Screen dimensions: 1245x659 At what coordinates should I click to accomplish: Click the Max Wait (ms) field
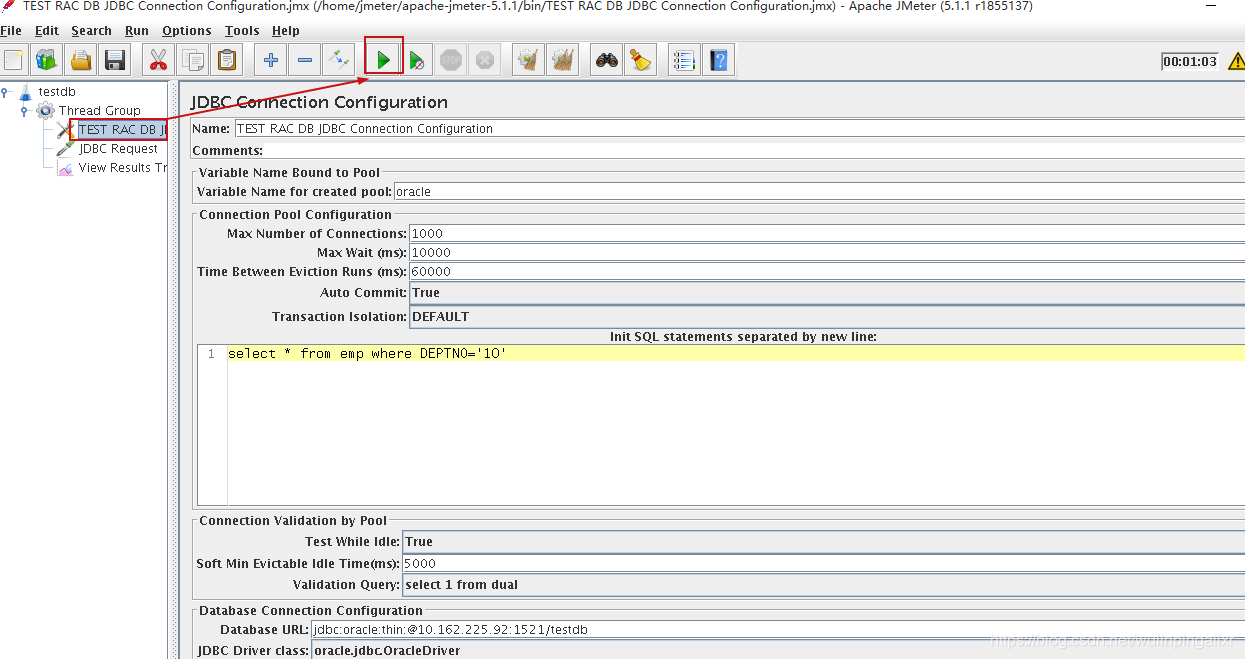pyautogui.click(x=827, y=252)
